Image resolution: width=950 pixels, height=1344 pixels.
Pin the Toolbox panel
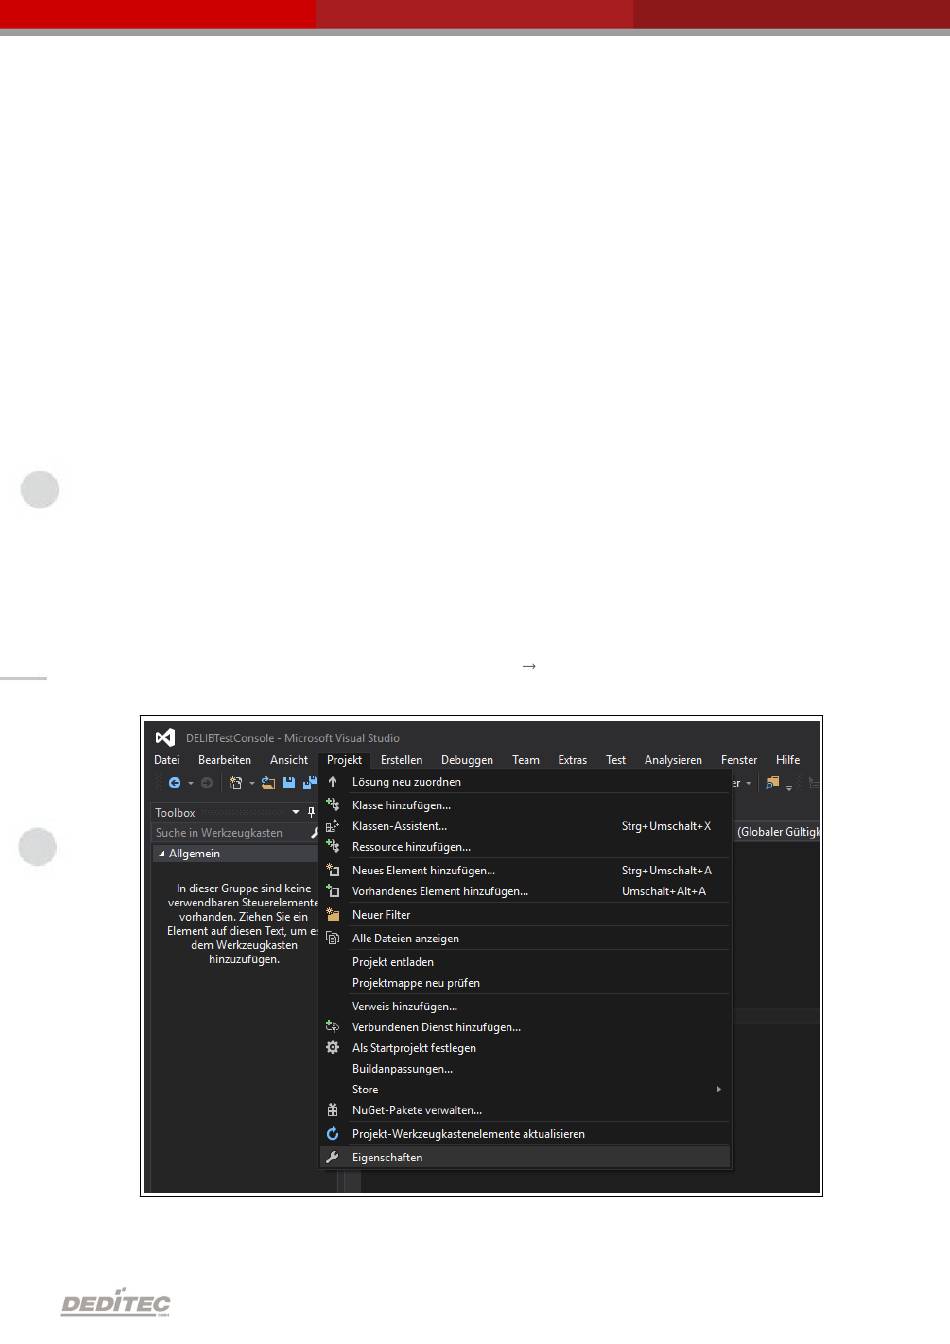[x=311, y=812]
